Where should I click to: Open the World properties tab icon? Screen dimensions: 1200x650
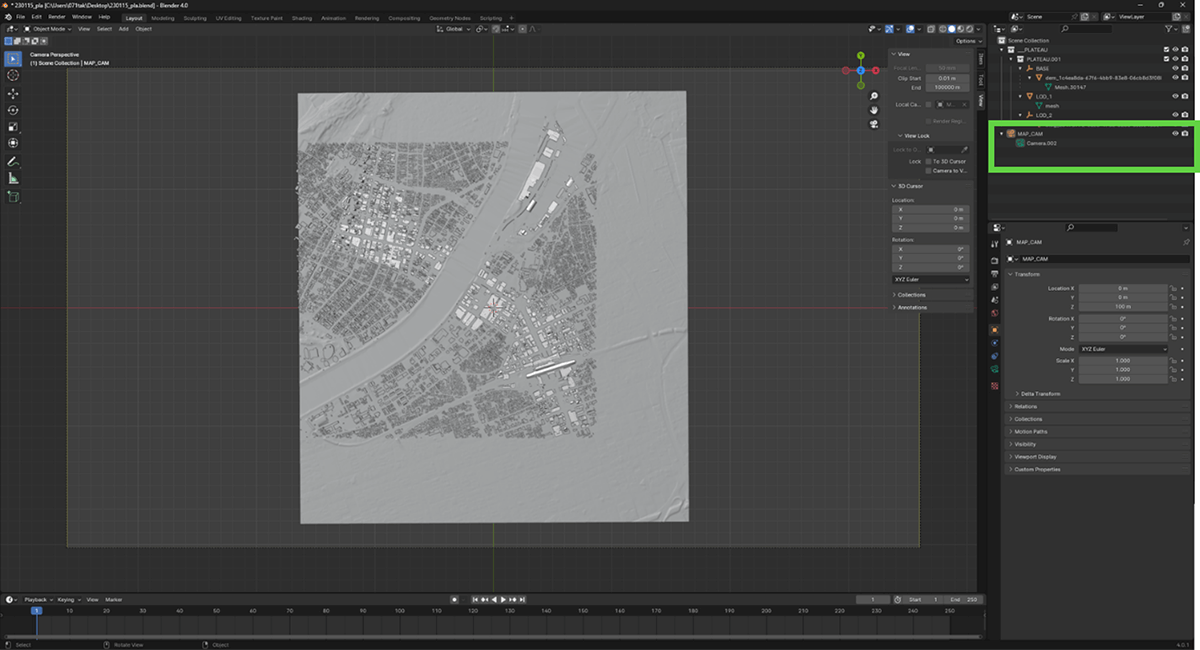tap(994, 314)
